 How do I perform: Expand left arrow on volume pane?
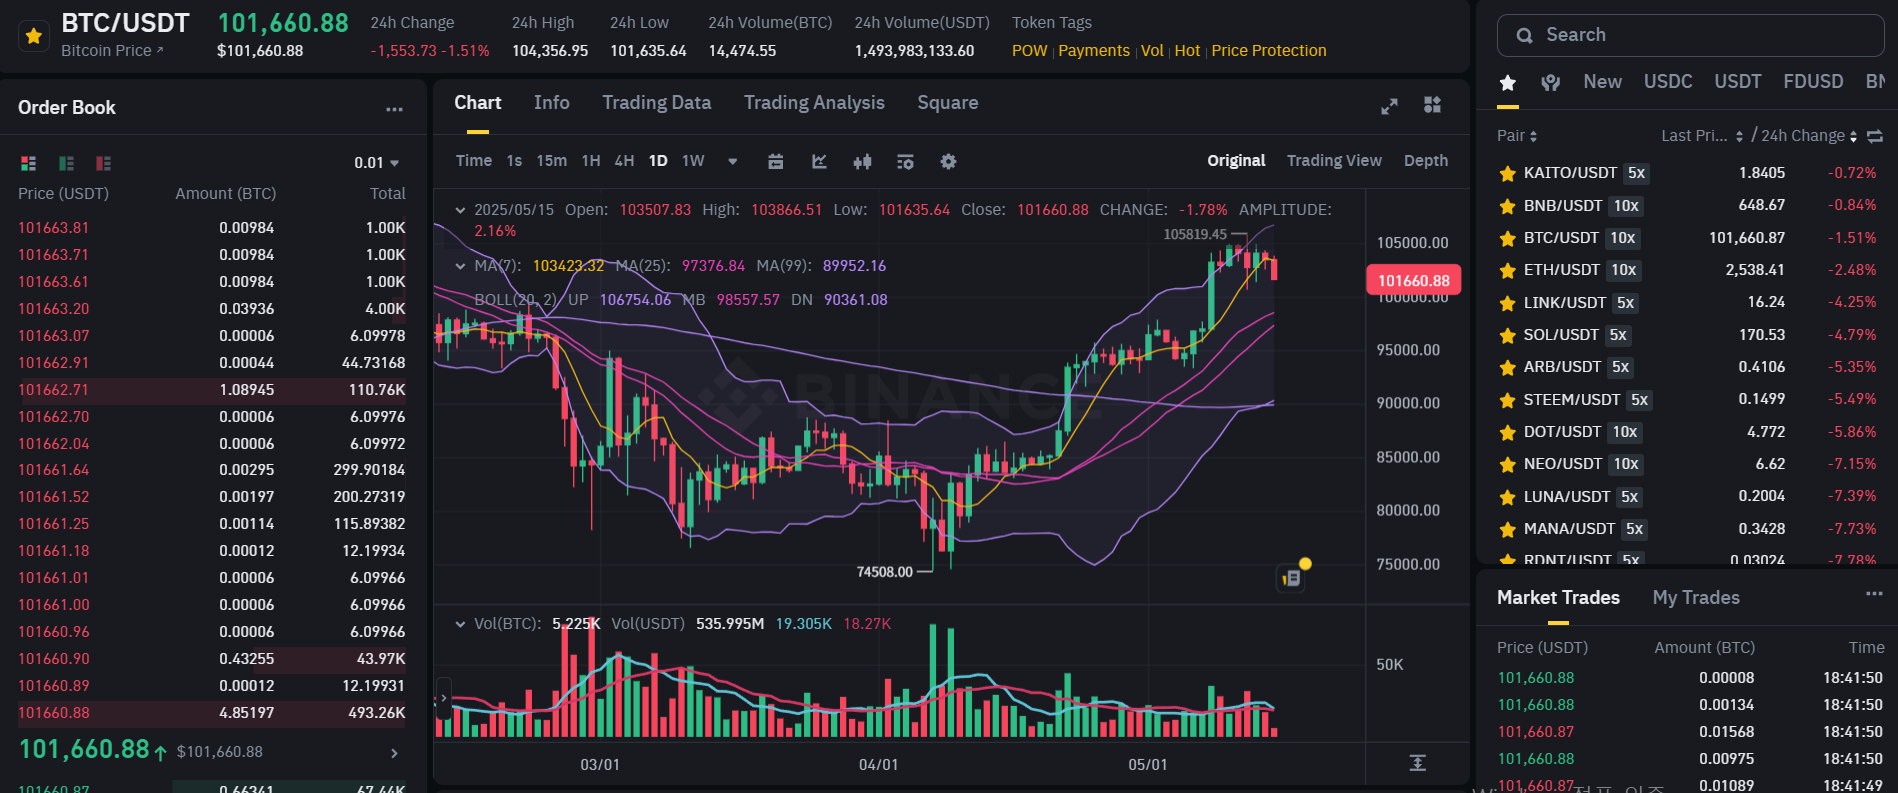coord(443,697)
